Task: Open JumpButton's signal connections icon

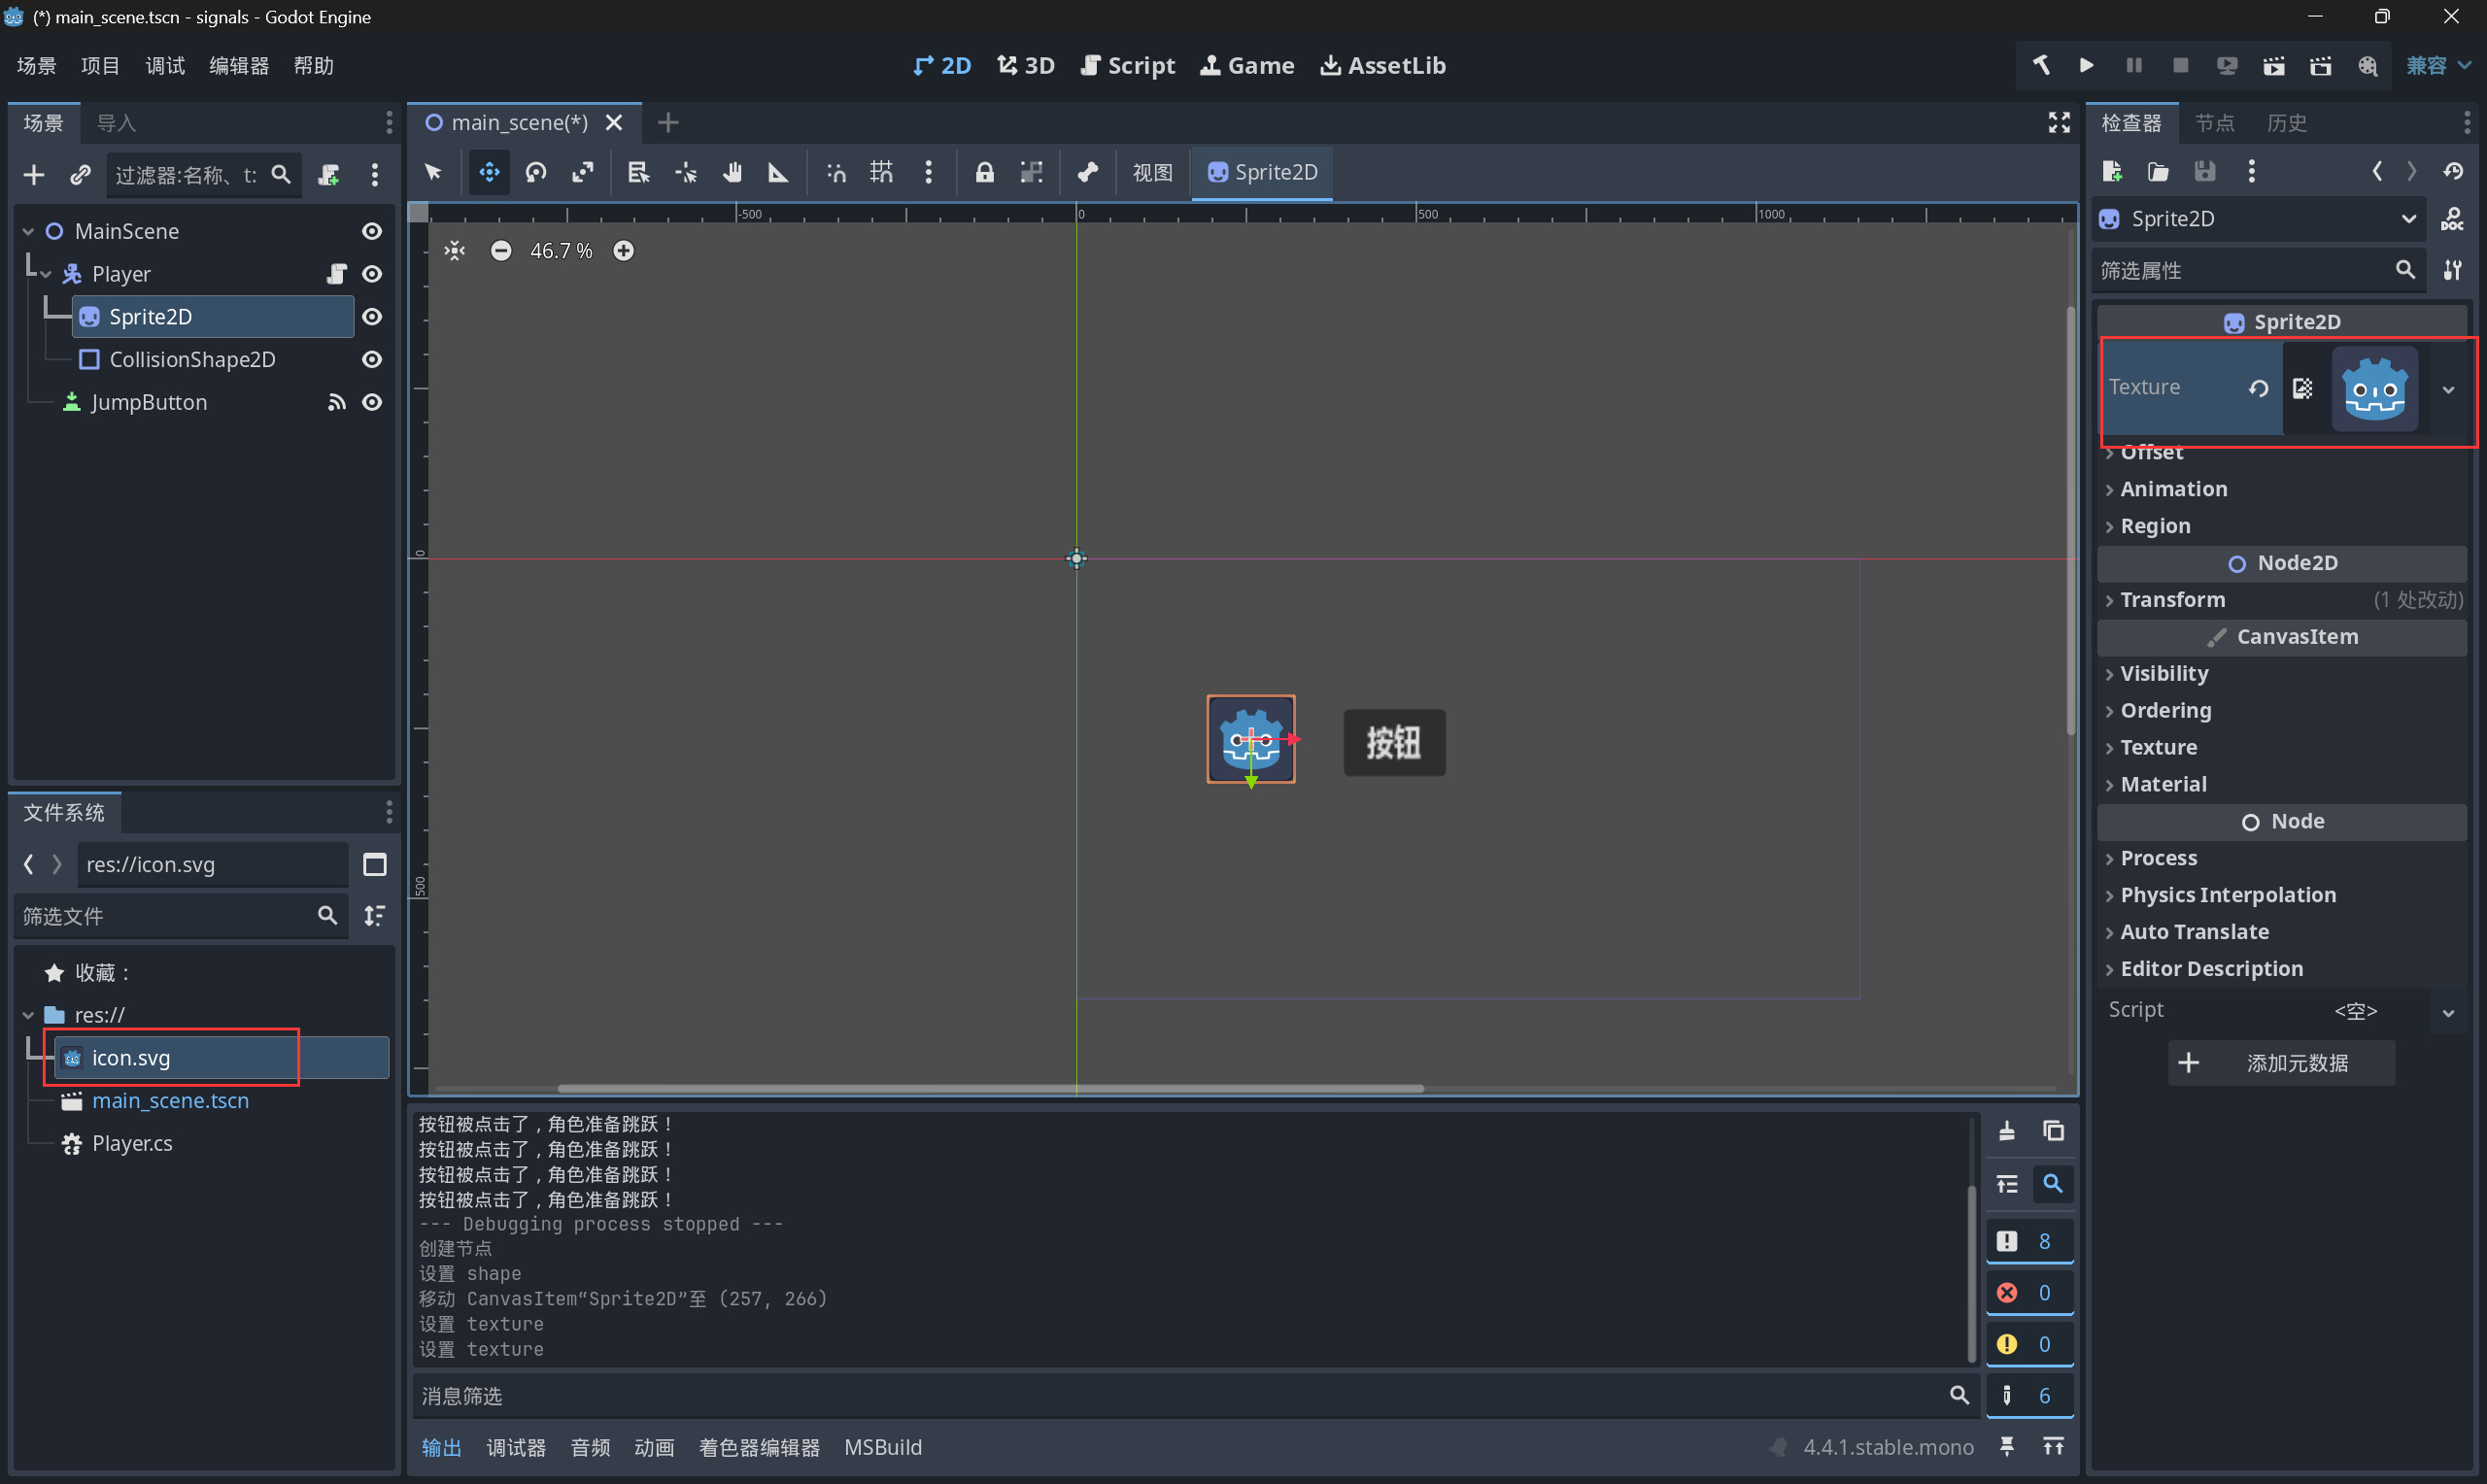Action: [337, 402]
